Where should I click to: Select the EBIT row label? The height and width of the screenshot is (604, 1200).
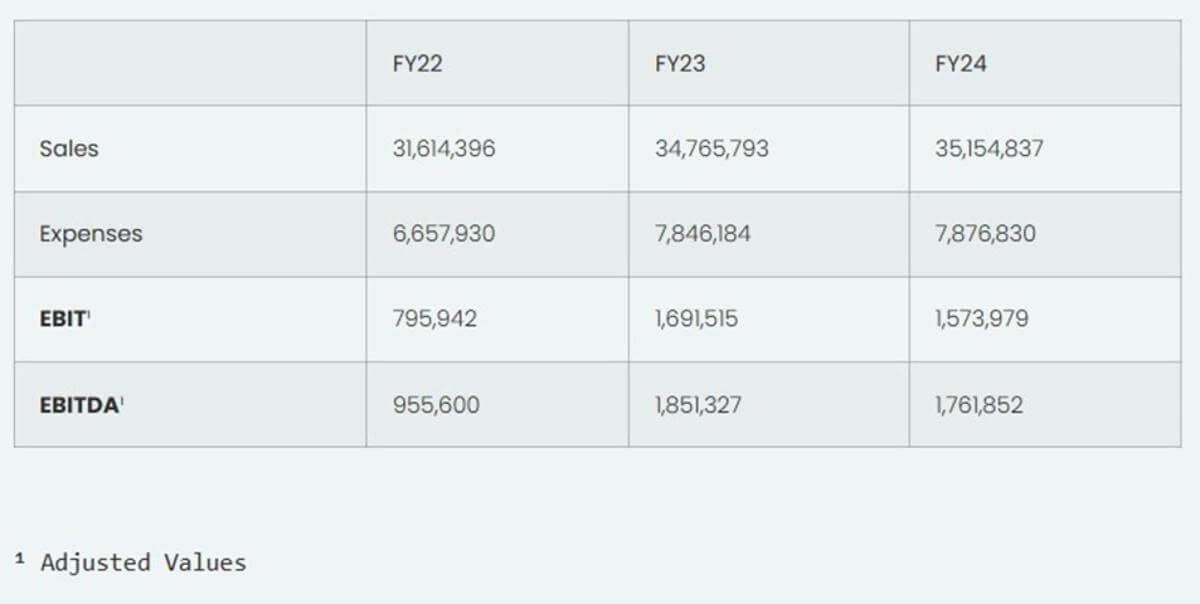coord(64,319)
